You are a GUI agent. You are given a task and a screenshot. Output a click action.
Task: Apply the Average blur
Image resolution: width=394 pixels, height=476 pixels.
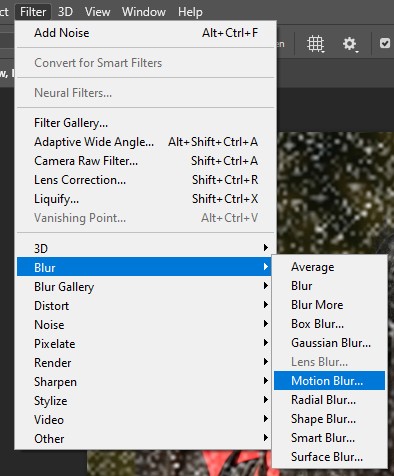pyautogui.click(x=329, y=267)
